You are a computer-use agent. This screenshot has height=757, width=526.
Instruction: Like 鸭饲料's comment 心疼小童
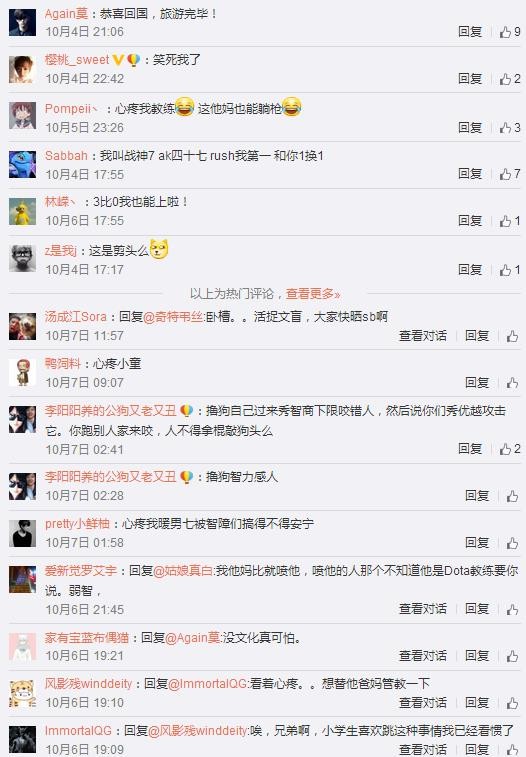(512, 383)
